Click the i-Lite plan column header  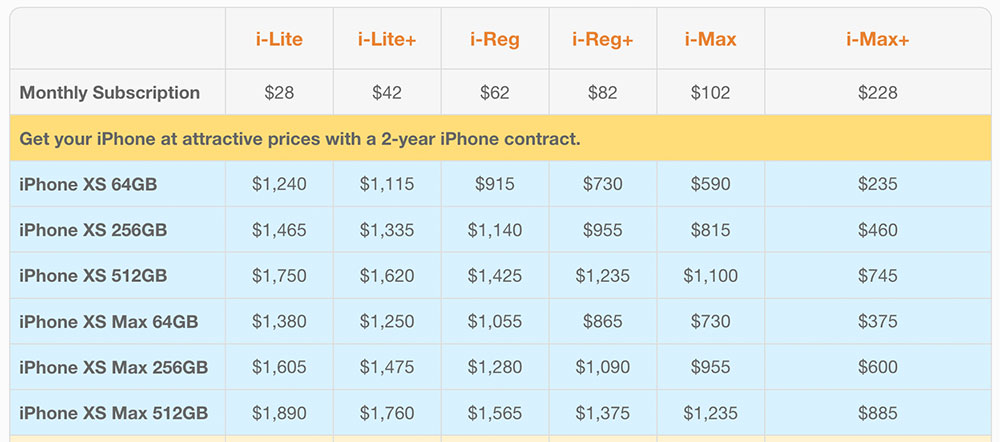279,40
